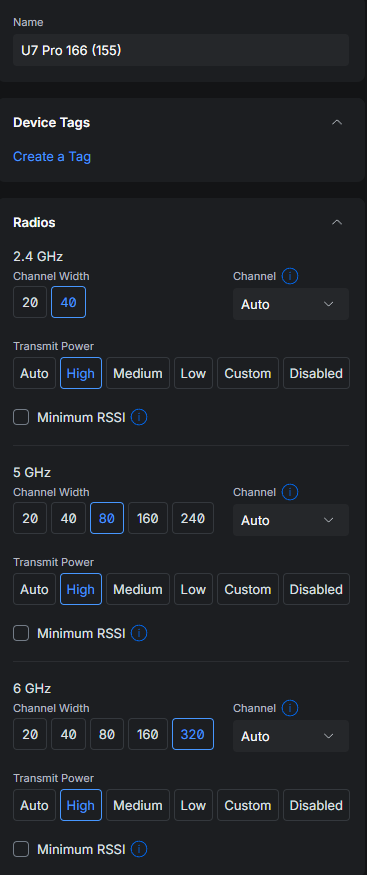Set 2.4 GHz transmit power to Auto
The height and width of the screenshot is (875, 367).
click(x=35, y=373)
